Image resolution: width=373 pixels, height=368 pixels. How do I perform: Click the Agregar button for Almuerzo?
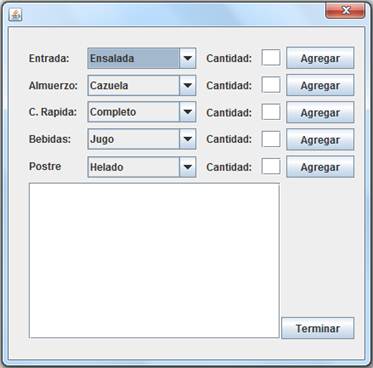[320, 85]
